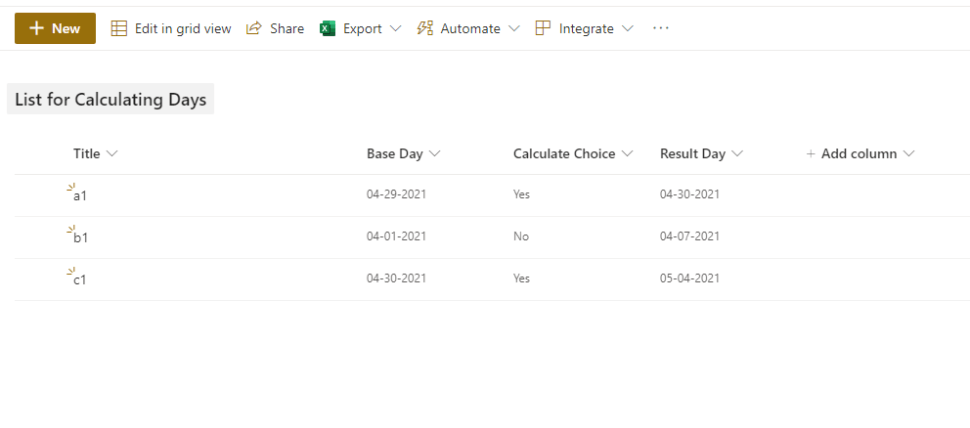Share the list

(x=275, y=28)
